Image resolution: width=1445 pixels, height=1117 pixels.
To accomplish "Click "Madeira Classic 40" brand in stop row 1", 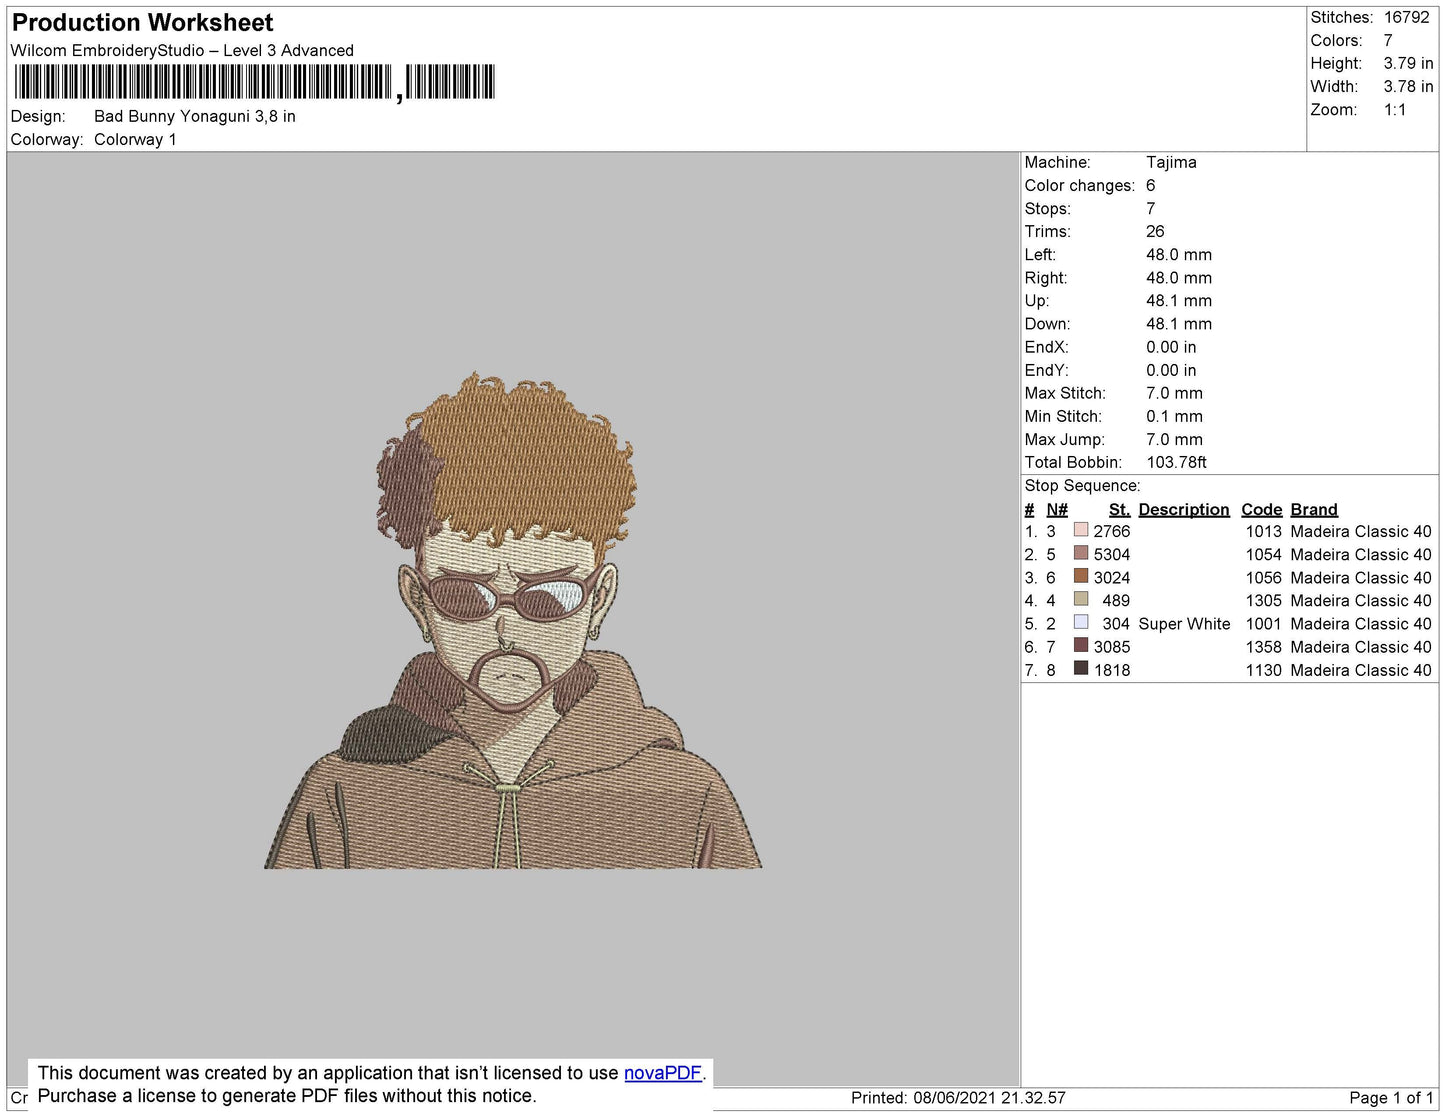I will [1361, 532].
